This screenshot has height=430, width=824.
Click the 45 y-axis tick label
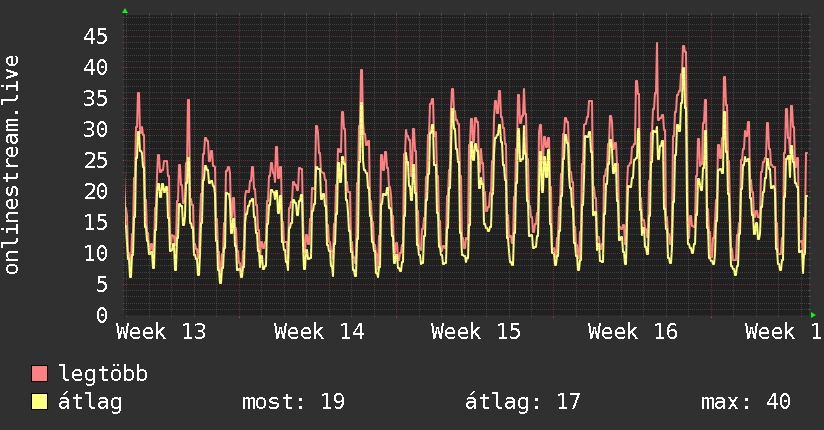pos(96,37)
